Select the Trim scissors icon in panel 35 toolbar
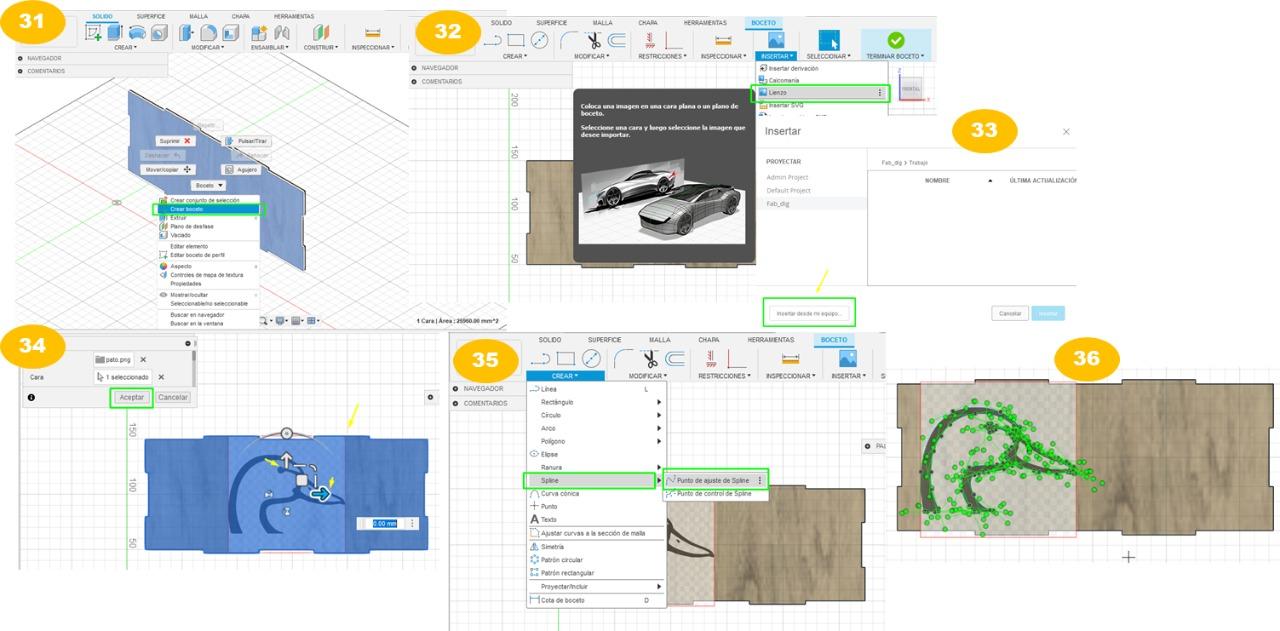The width and height of the screenshot is (1280, 631). click(x=651, y=360)
